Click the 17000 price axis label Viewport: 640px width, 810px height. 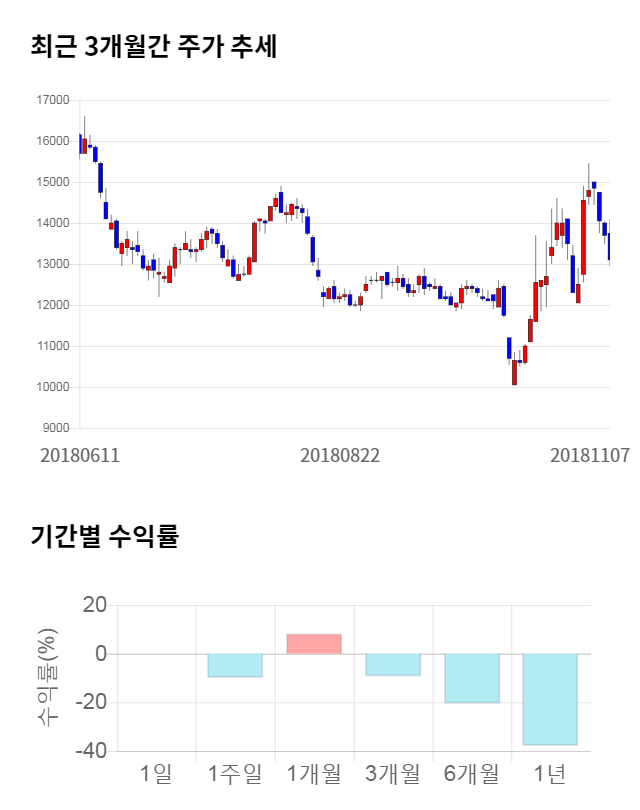pos(52,100)
